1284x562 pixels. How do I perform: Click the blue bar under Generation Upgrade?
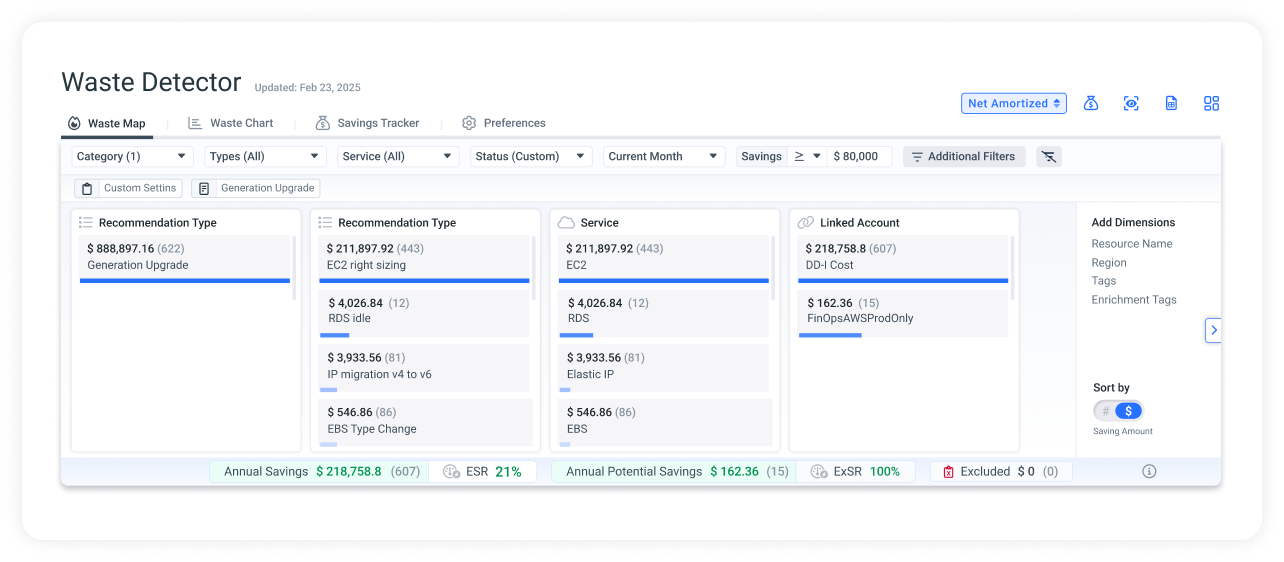pos(185,281)
